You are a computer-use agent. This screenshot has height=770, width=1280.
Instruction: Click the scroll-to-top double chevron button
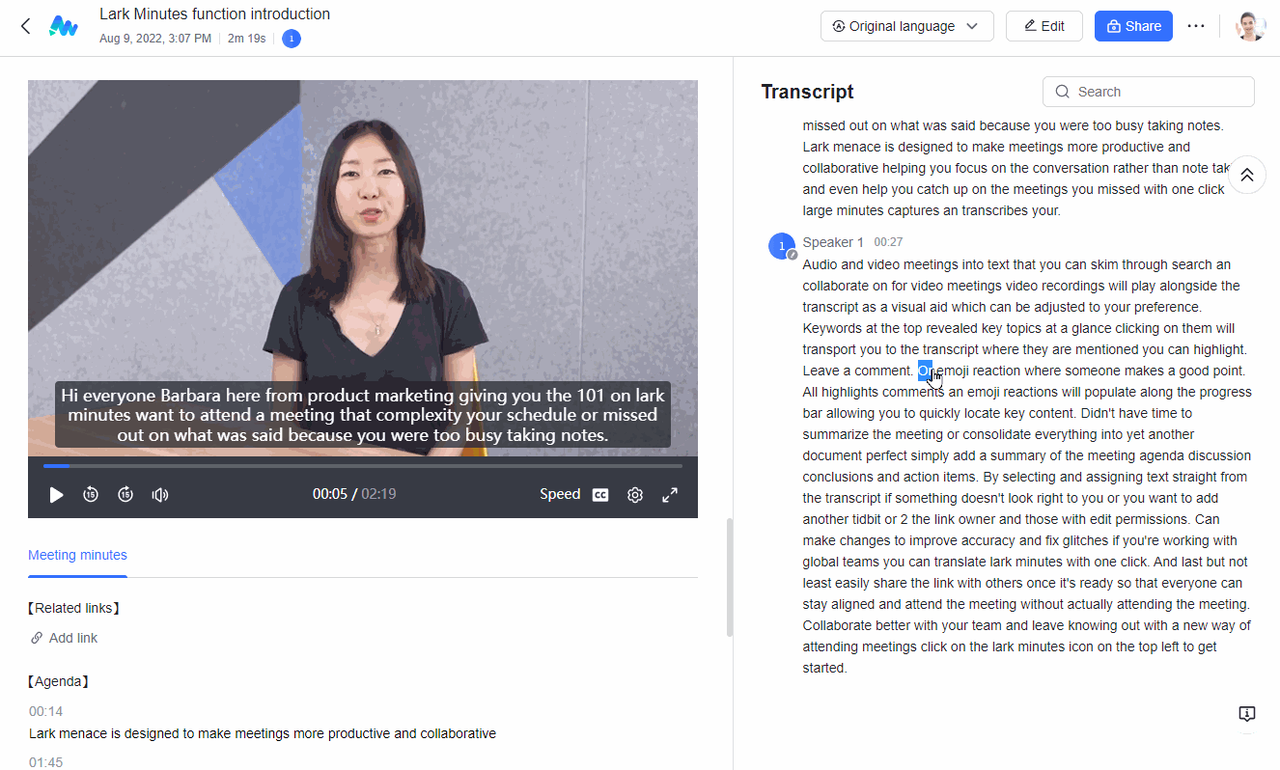point(1247,174)
